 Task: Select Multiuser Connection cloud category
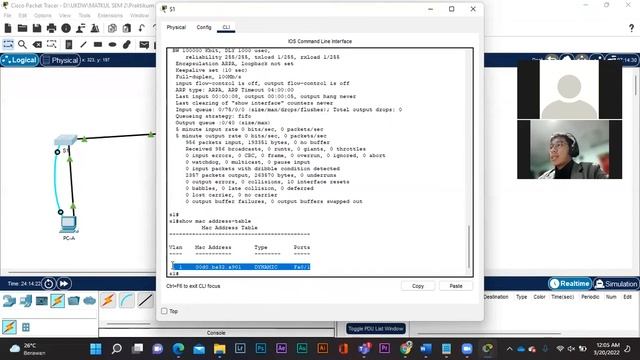pyautogui.click(x=89, y=301)
